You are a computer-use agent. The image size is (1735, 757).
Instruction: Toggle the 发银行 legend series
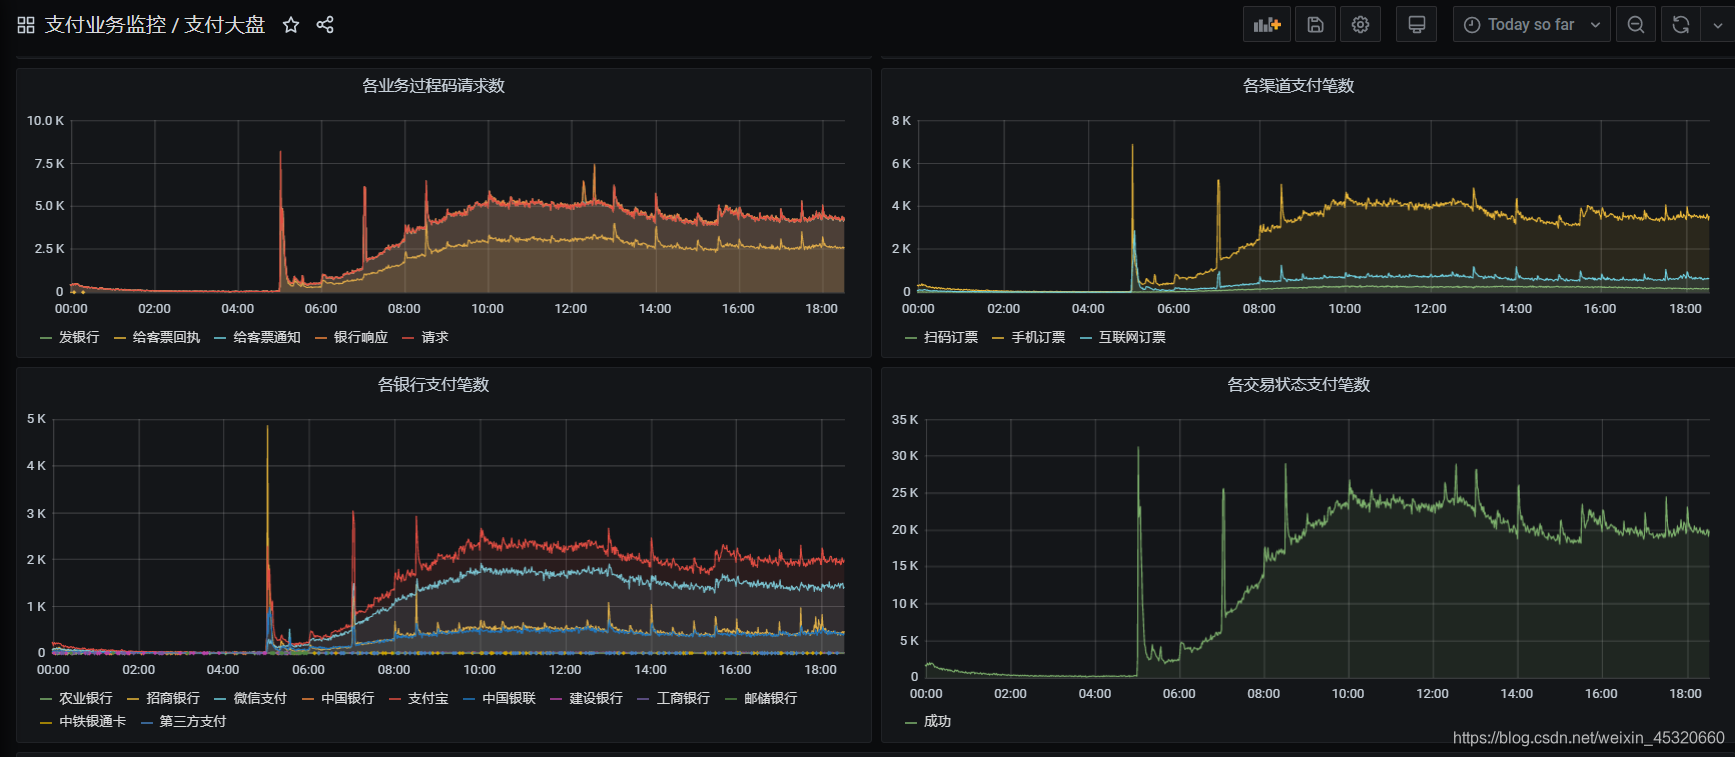click(79, 338)
